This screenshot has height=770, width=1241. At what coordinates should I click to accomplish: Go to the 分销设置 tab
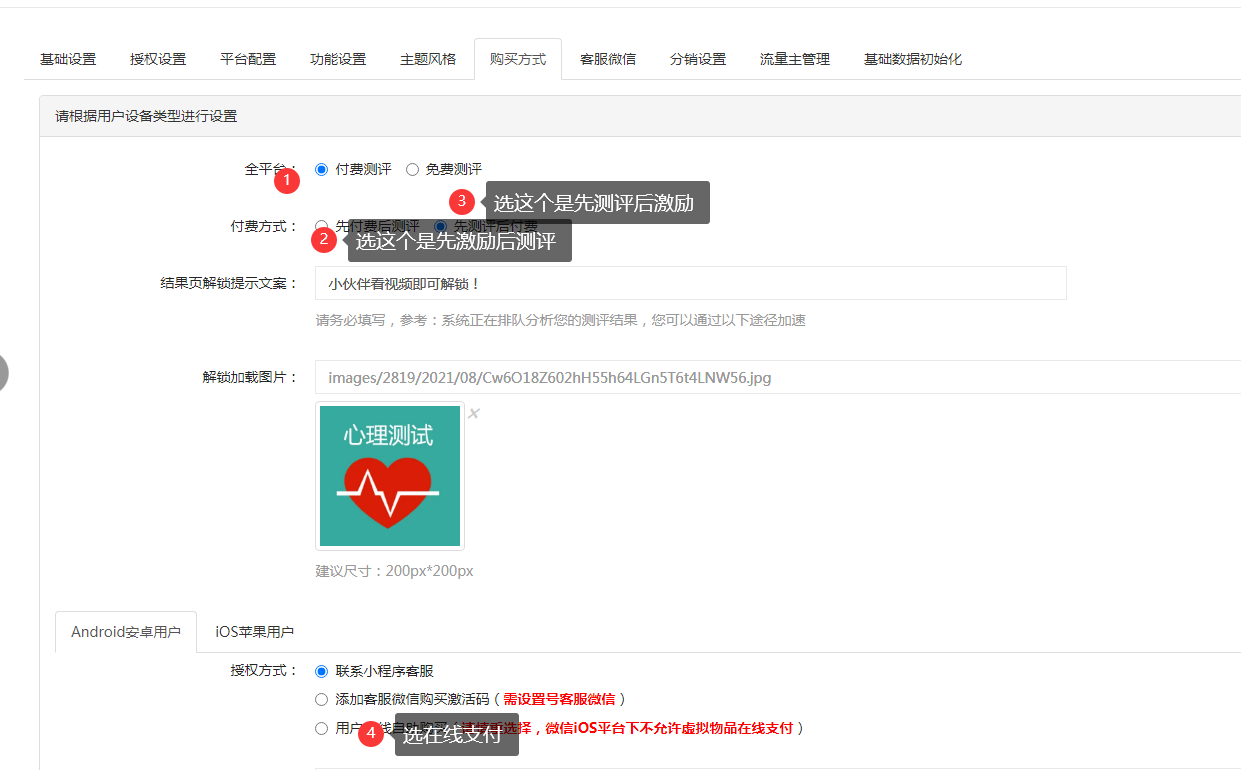[698, 59]
